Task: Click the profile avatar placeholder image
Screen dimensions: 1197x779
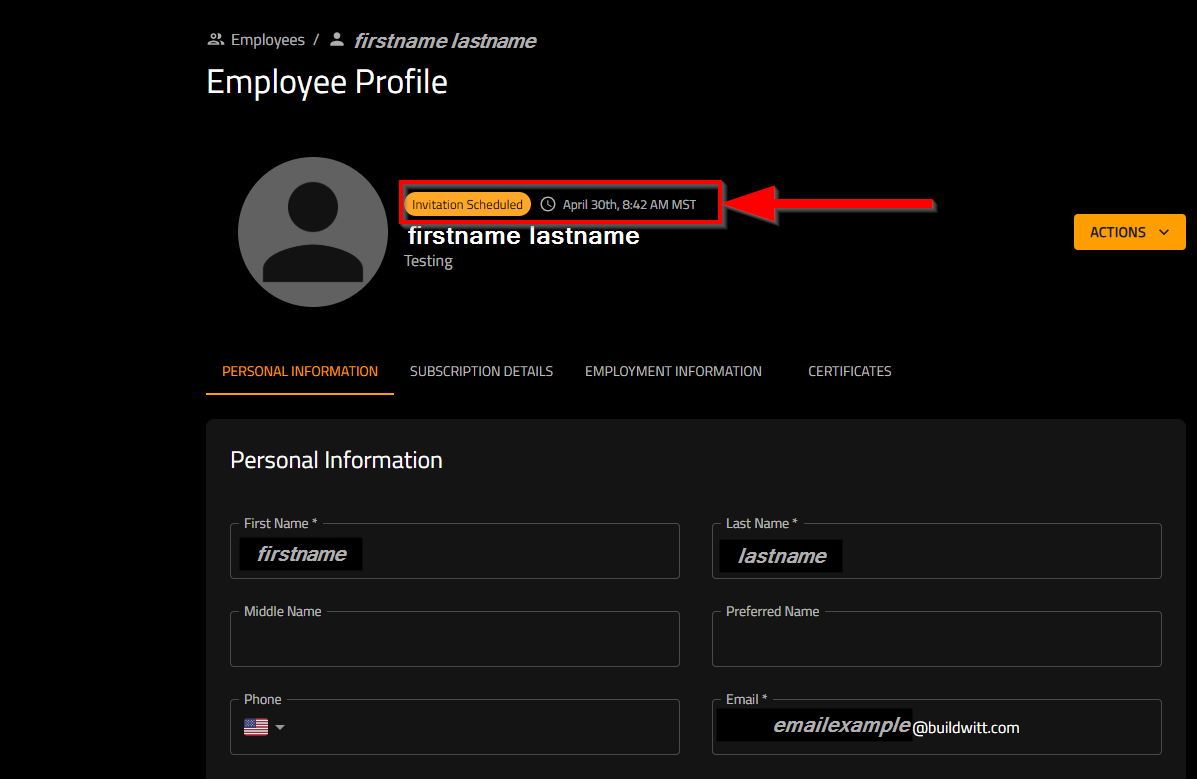Action: 313,232
